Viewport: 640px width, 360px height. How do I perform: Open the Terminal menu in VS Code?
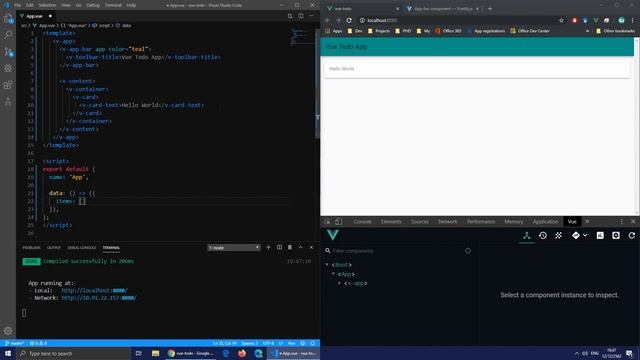(113, 5)
